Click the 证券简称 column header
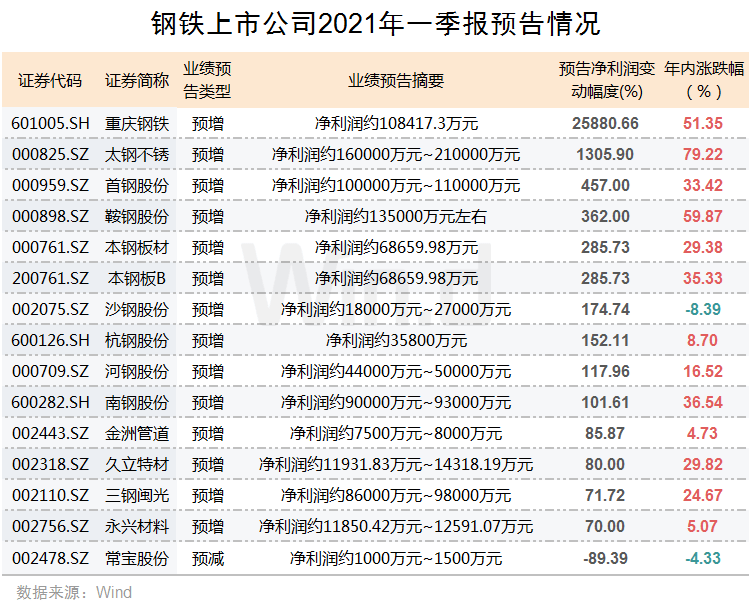Screen dimensions: 752x611 pos(137,81)
